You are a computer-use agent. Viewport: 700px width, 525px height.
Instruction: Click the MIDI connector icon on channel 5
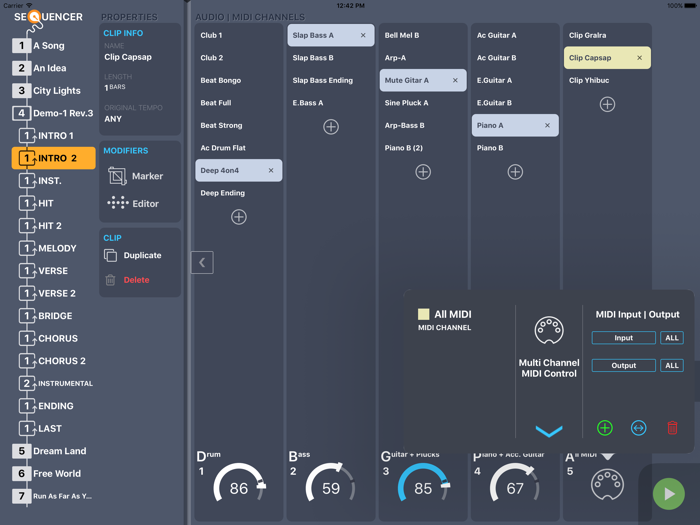coord(607,485)
